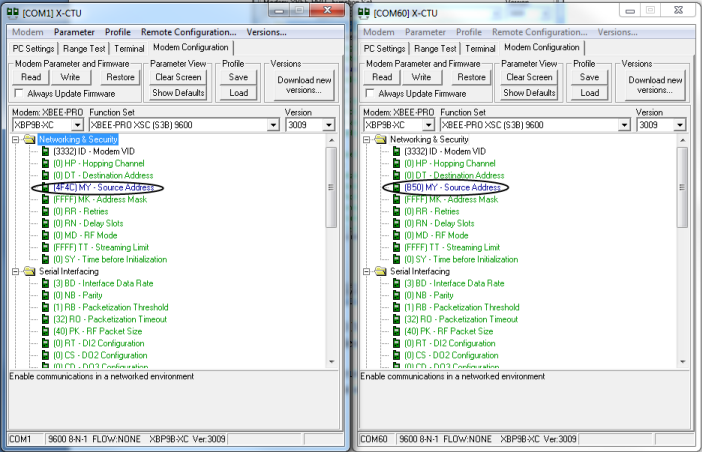Click the green icon beside BD - Interface Data Rate in COM1

point(44,283)
